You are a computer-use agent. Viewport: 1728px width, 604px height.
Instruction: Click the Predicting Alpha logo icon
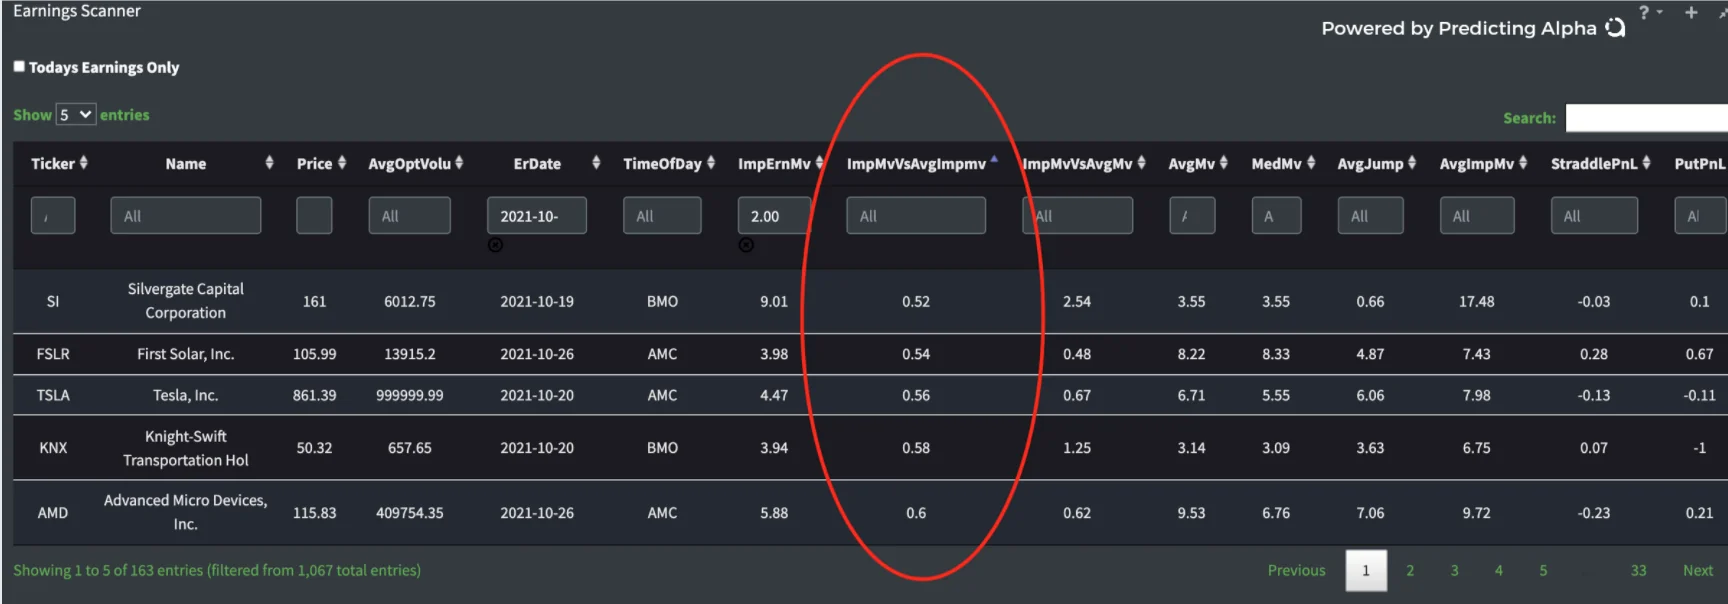click(x=1615, y=28)
